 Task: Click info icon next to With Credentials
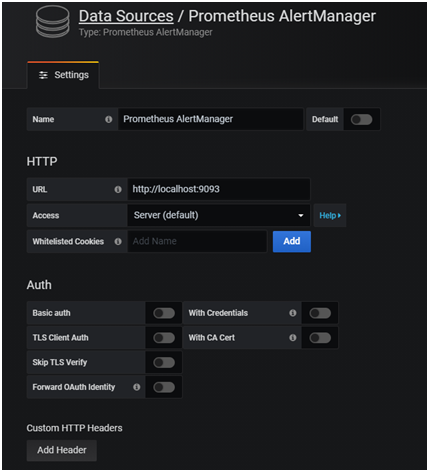point(293,313)
